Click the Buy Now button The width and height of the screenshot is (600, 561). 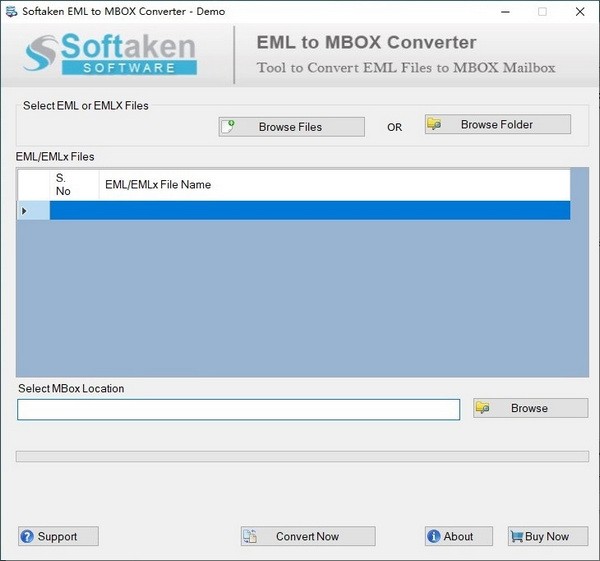click(x=548, y=536)
